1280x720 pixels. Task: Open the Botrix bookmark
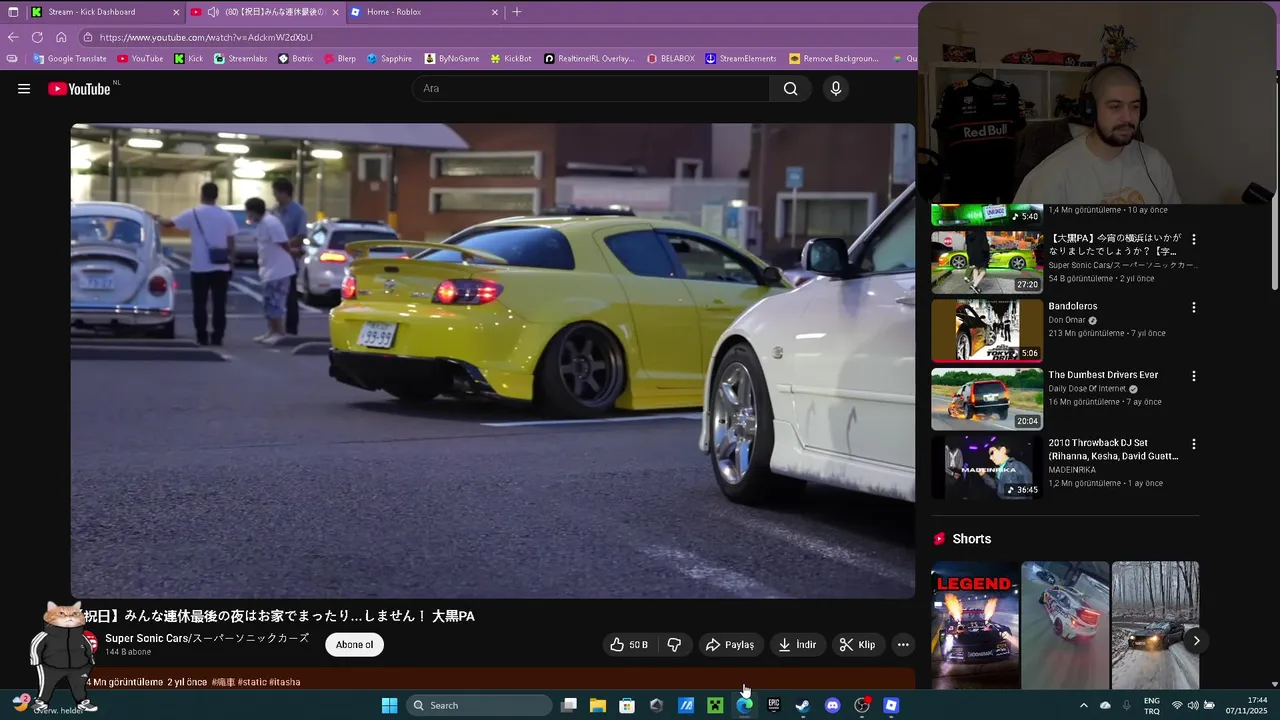pos(295,58)
